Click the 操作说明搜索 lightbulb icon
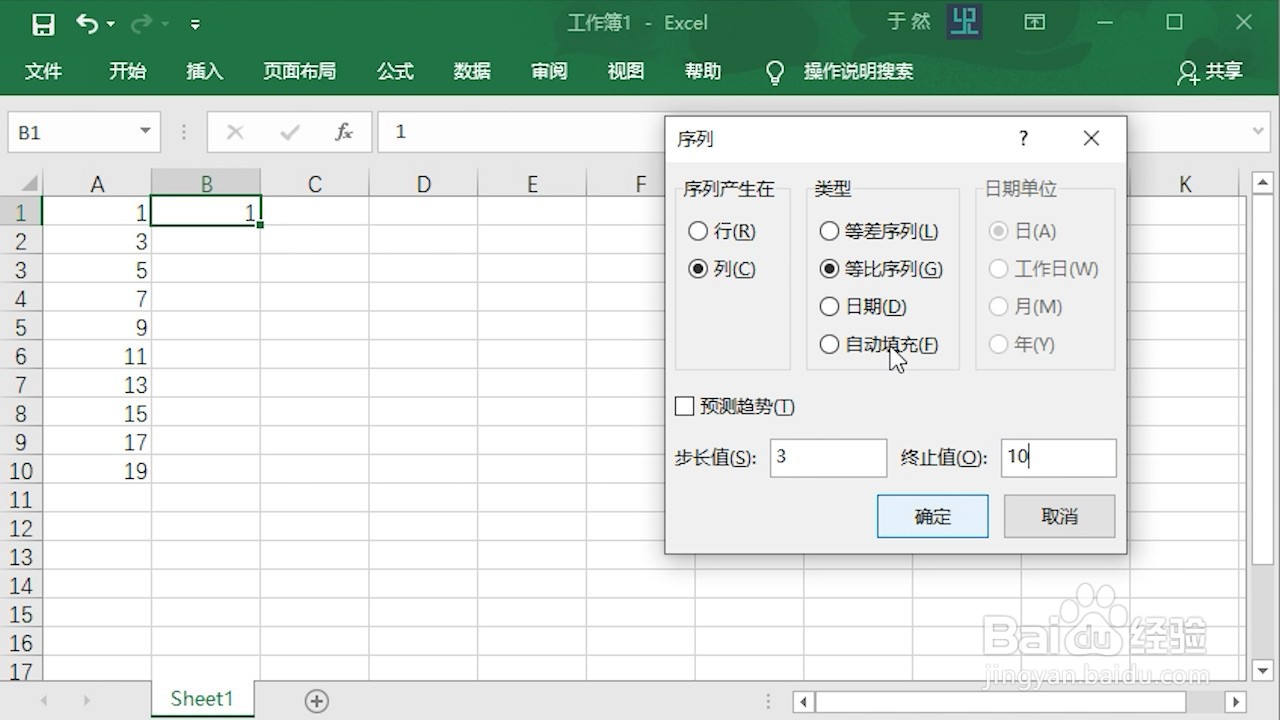1280x720 pixels. (775, 71)
